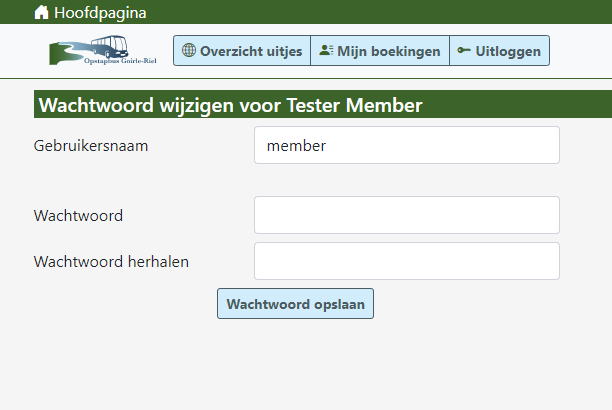The width and height of the screenshot is (612, 410).
Task: Click the home icon in top bar
Action: 41,13
